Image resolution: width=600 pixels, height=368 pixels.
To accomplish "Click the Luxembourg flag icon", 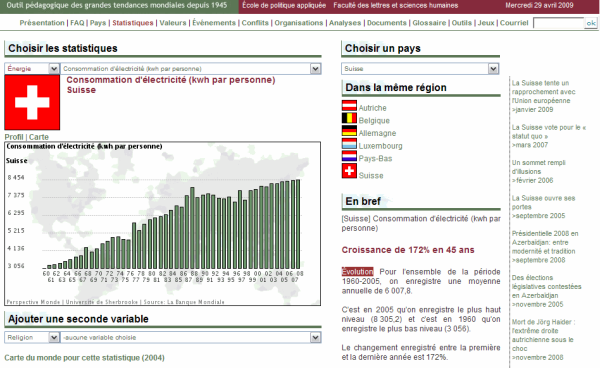I will pyautogui.click(x=349, y=143).
